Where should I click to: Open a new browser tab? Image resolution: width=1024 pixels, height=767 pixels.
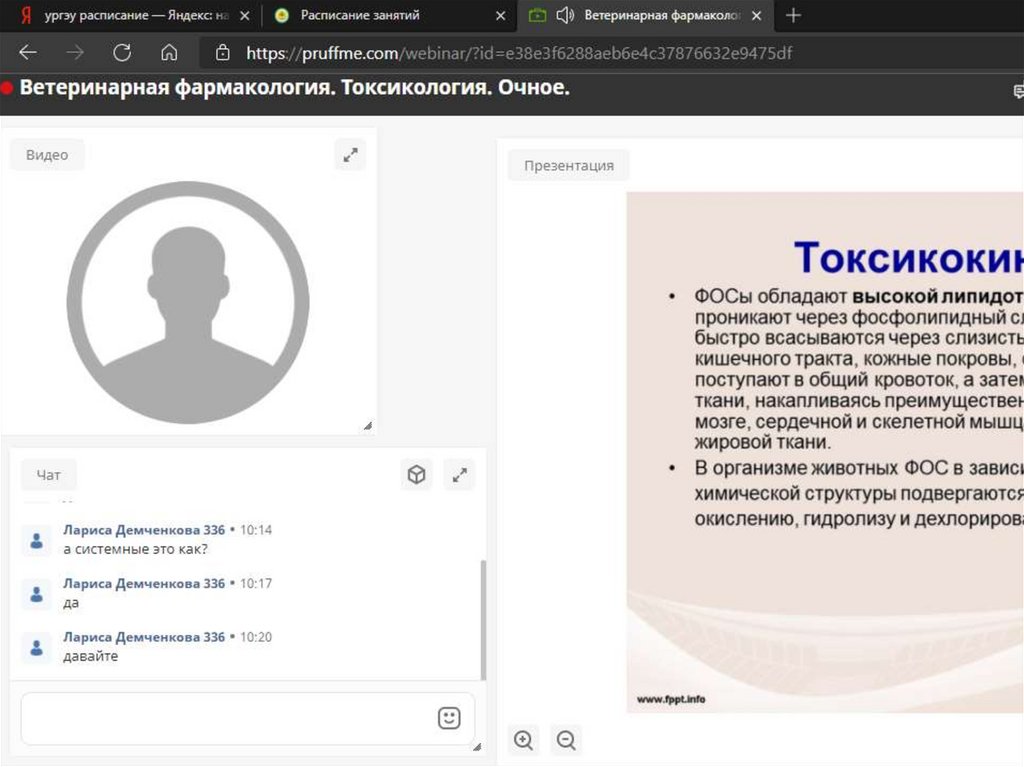click(x=794, y=16)
